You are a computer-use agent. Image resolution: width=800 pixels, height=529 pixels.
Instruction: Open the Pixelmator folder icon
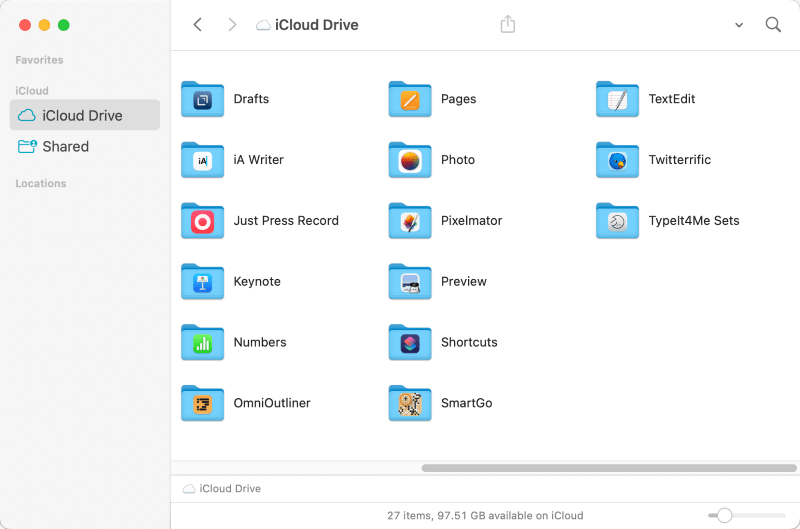click(x=409, y=221)
